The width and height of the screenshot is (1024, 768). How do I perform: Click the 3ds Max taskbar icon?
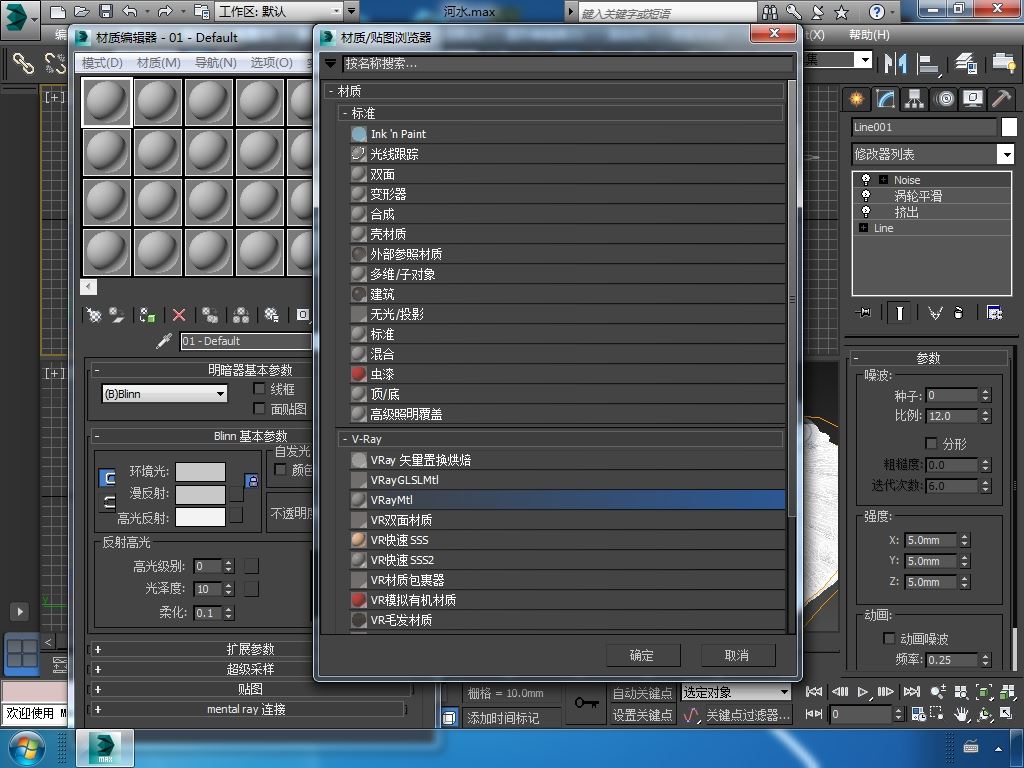(x=105, y=748)
